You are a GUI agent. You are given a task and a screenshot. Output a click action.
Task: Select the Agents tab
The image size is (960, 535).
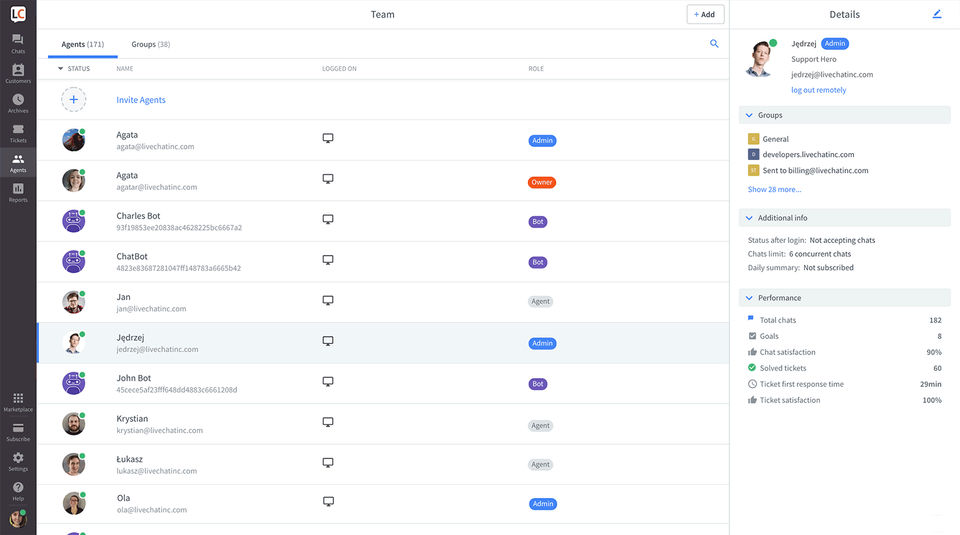coord(82,45)
